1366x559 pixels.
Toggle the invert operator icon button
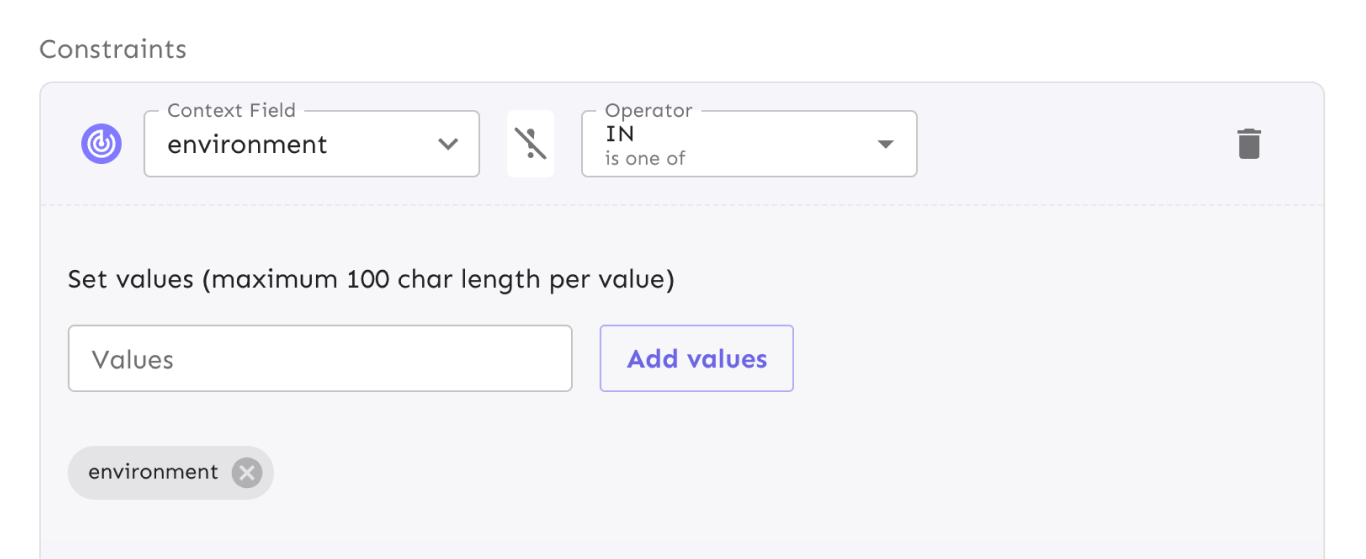click(x=530, y=144)
